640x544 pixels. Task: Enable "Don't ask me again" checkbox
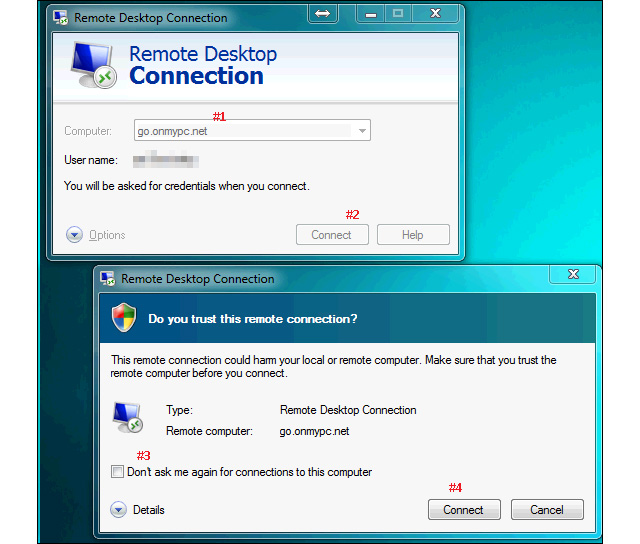[x=118, y=472]
